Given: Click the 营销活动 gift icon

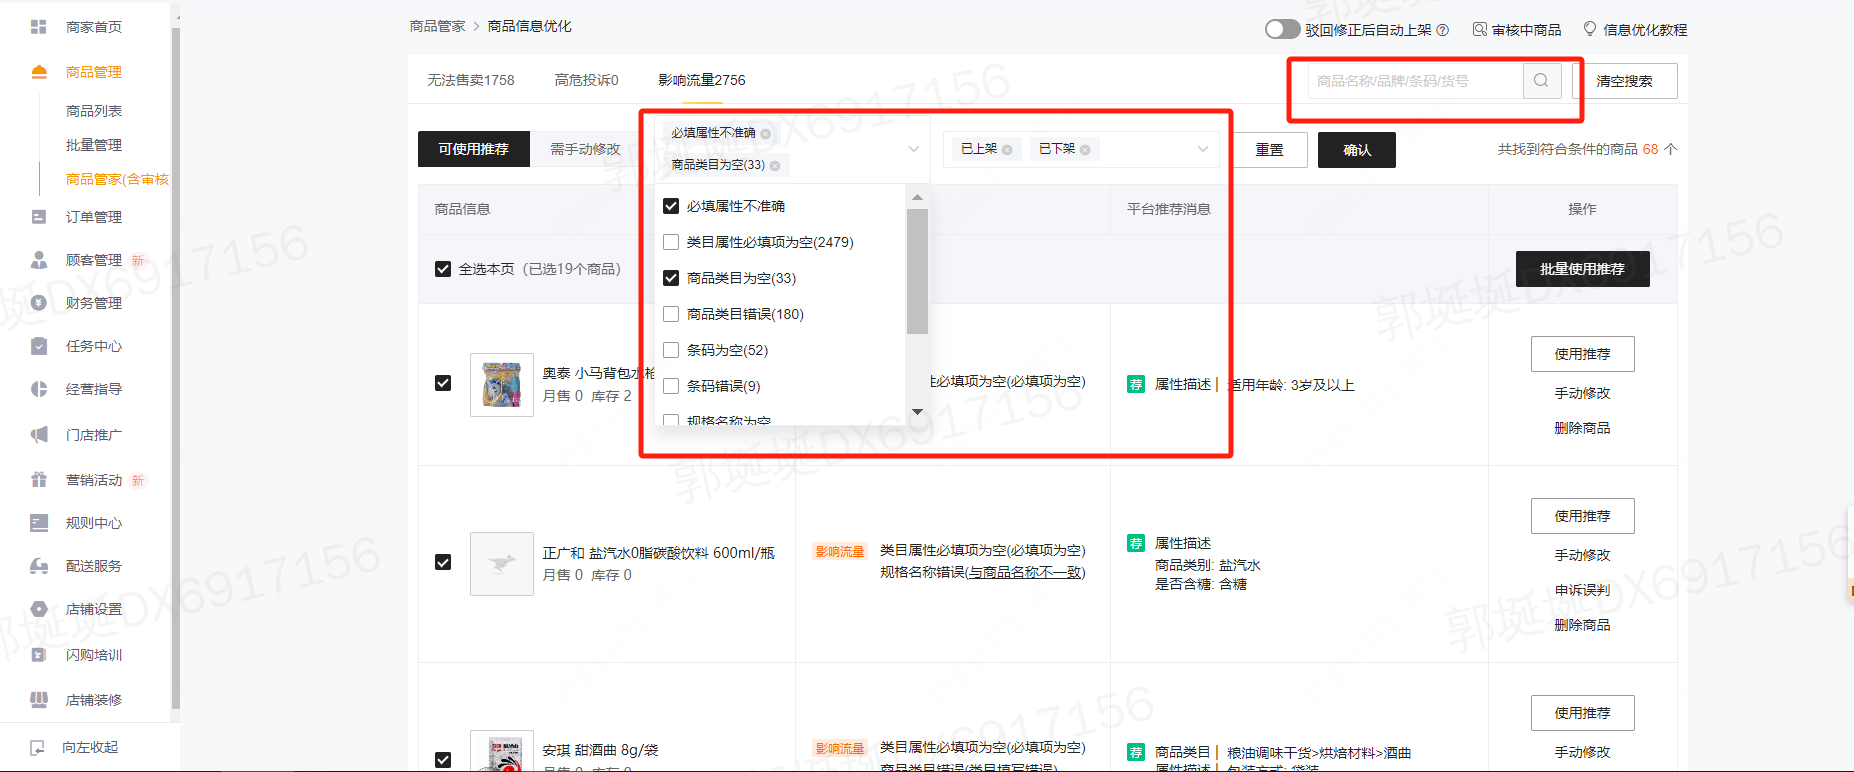Looking at the screenshot, I should (39, 480).
